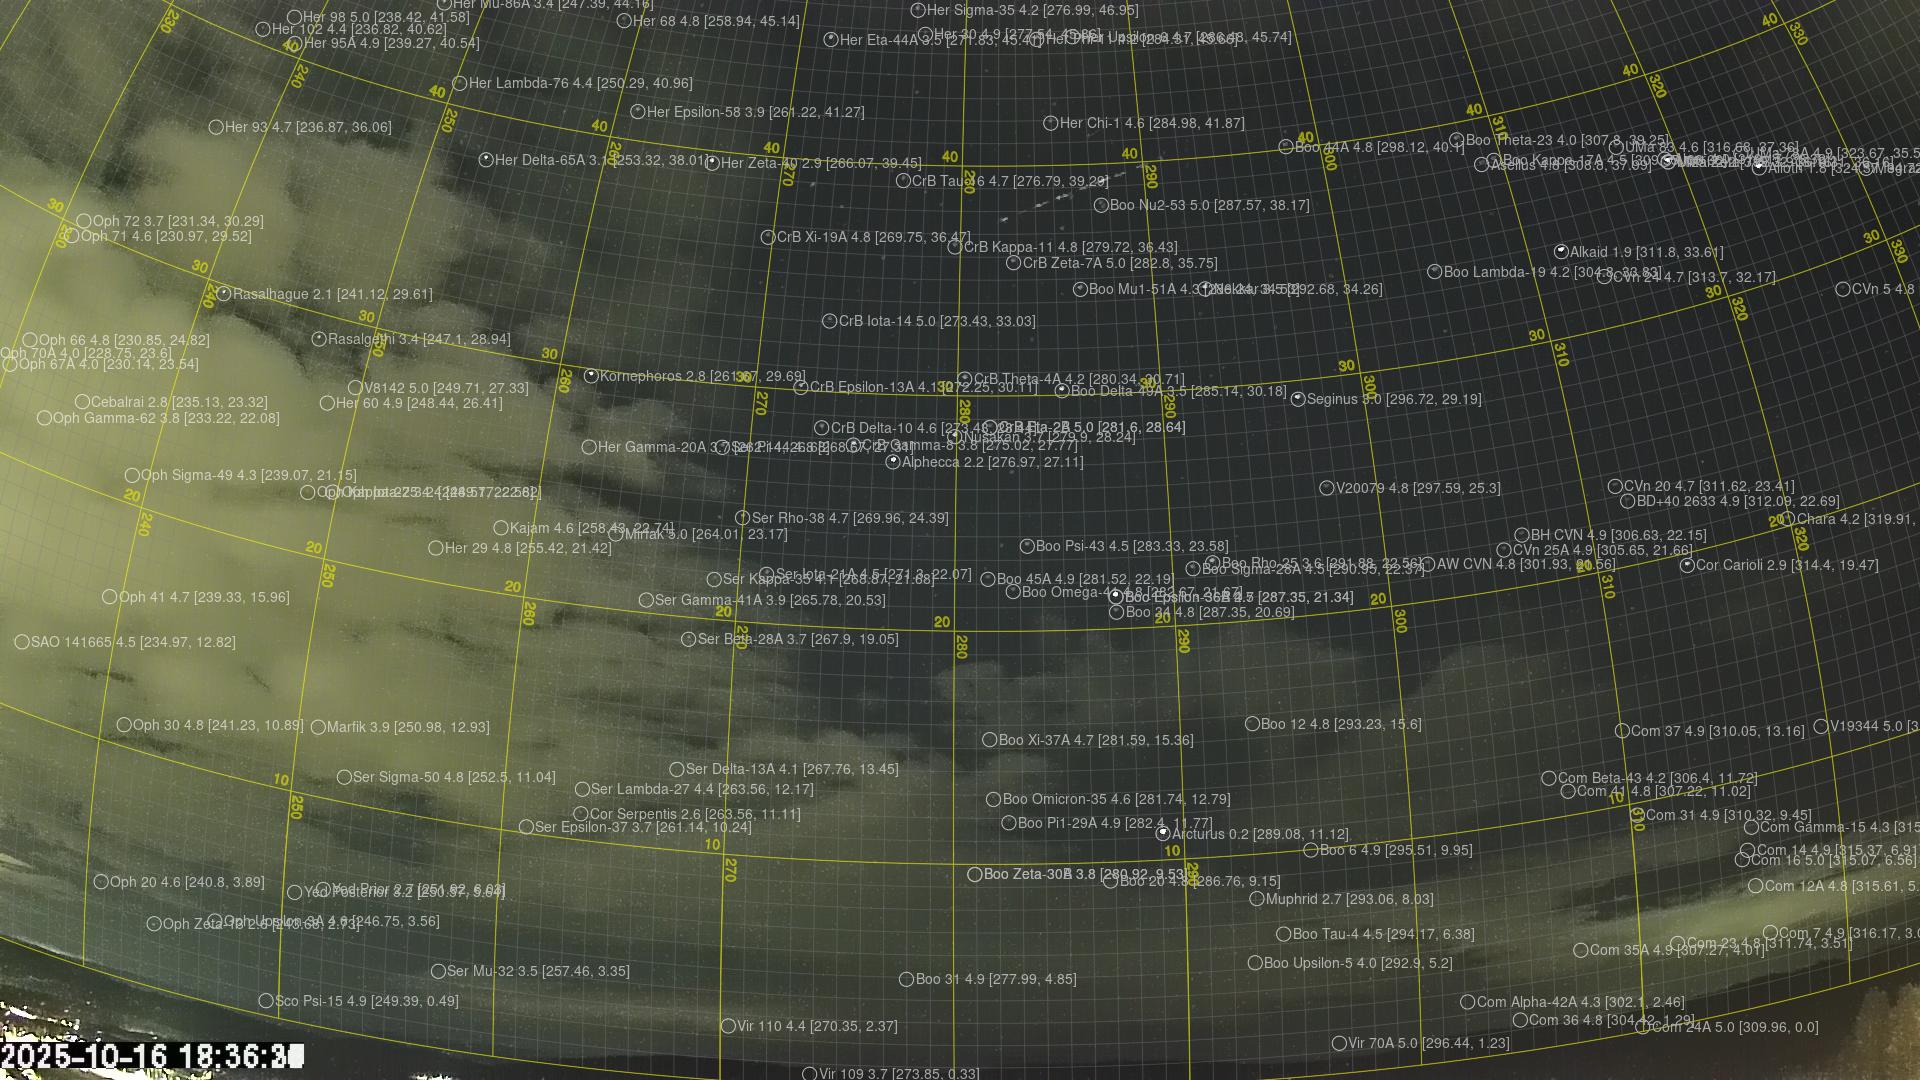
Task: Click the Ser Mu-32 3.5 label
Action: pos(538,971)
